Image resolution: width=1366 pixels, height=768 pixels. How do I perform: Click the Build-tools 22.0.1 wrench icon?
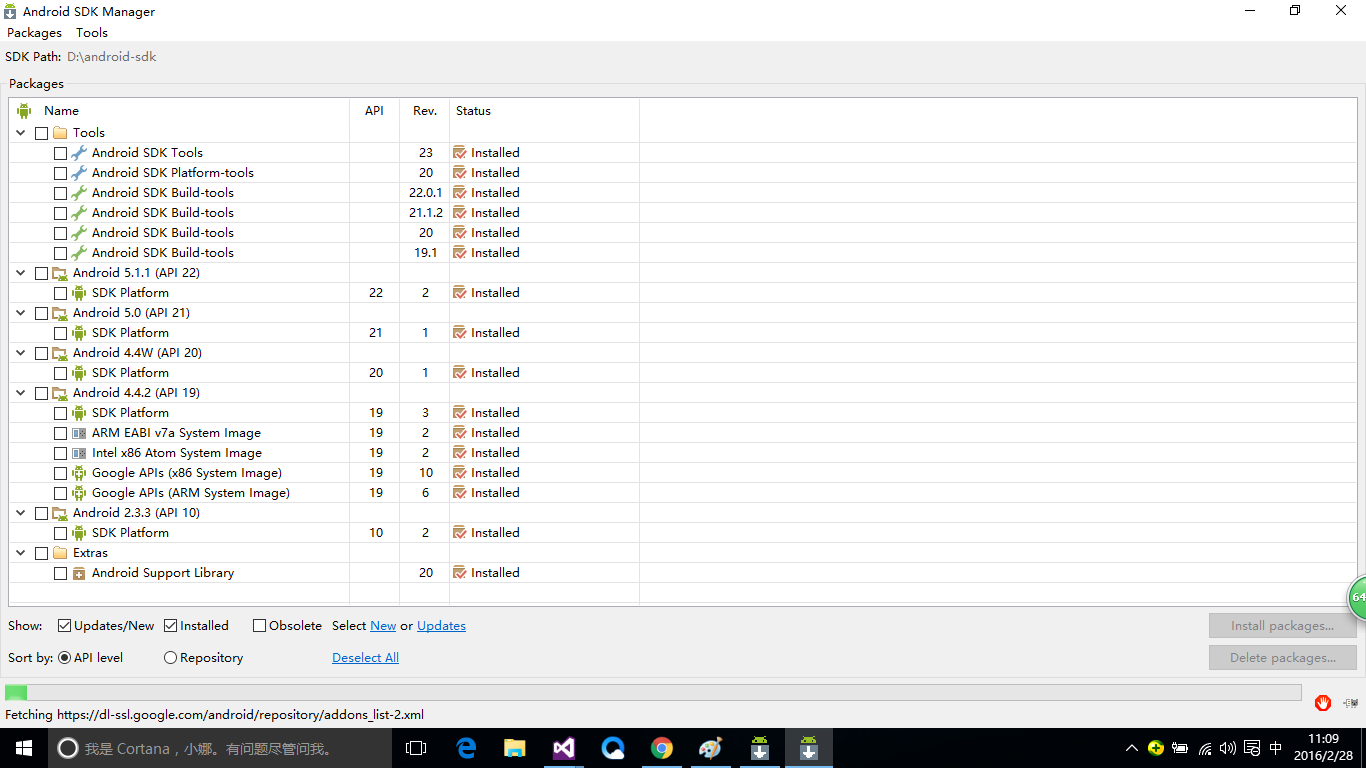pos(79,193)
